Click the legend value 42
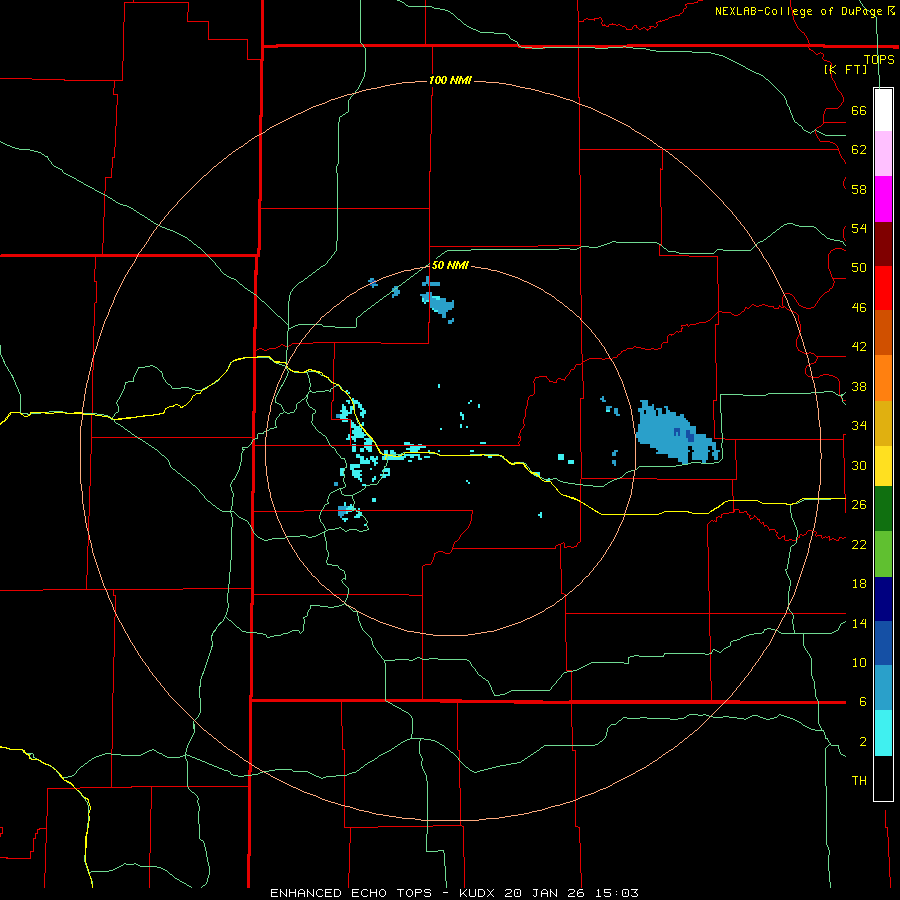 (859, 347)
